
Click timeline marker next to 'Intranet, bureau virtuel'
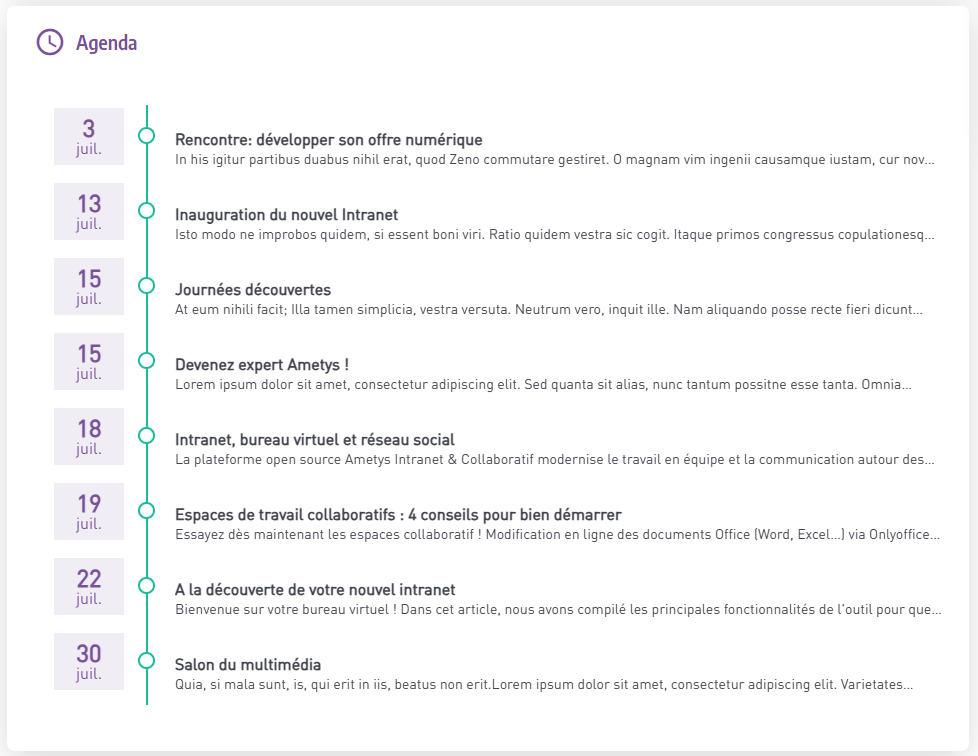pos(147,435)
